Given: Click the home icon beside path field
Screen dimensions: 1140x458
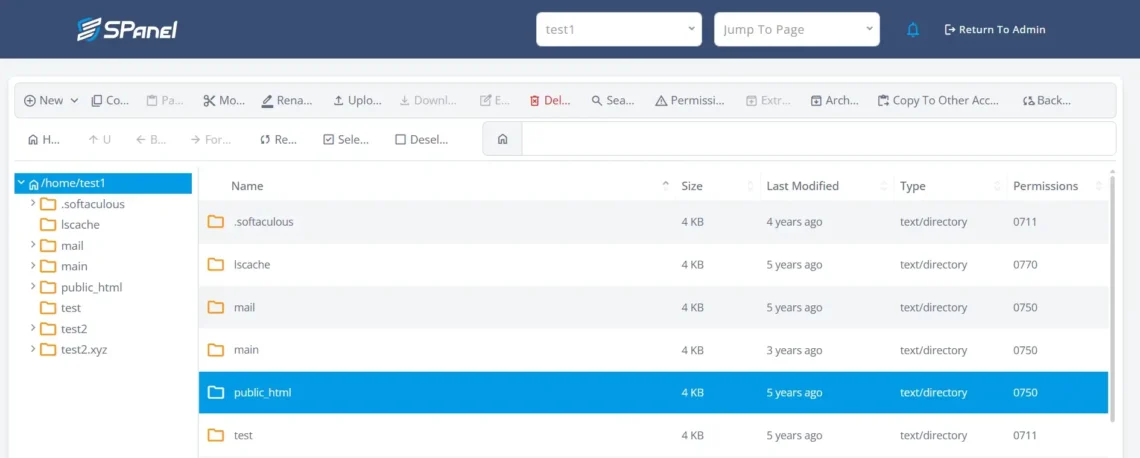Looking at the screenshot, I should (502, 139).
